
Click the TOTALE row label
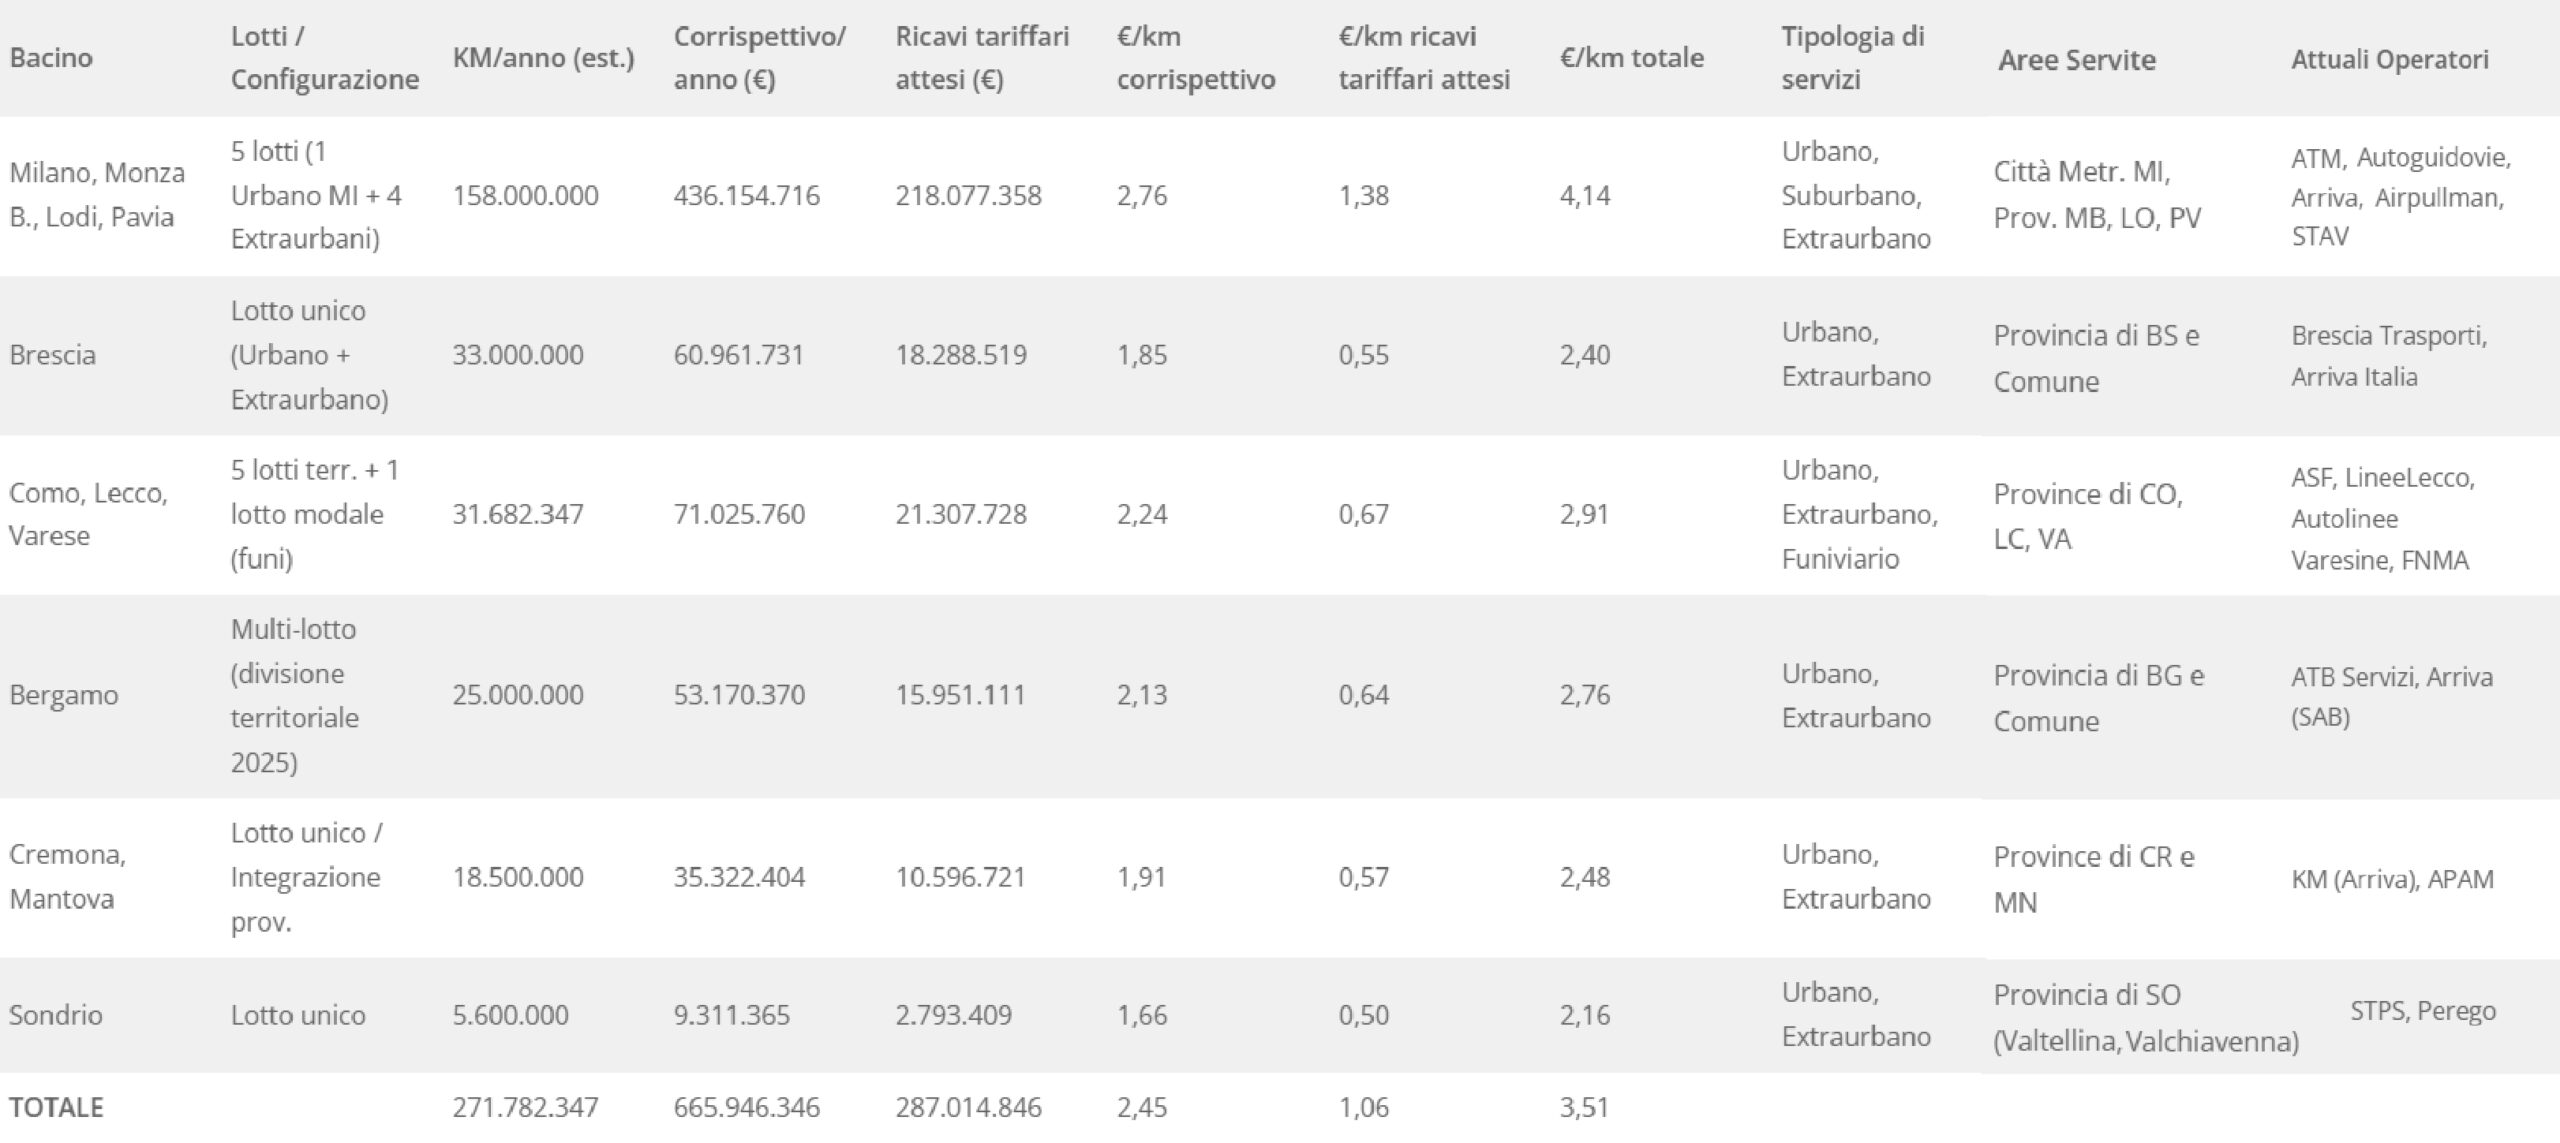click(x=56, y=1107)
